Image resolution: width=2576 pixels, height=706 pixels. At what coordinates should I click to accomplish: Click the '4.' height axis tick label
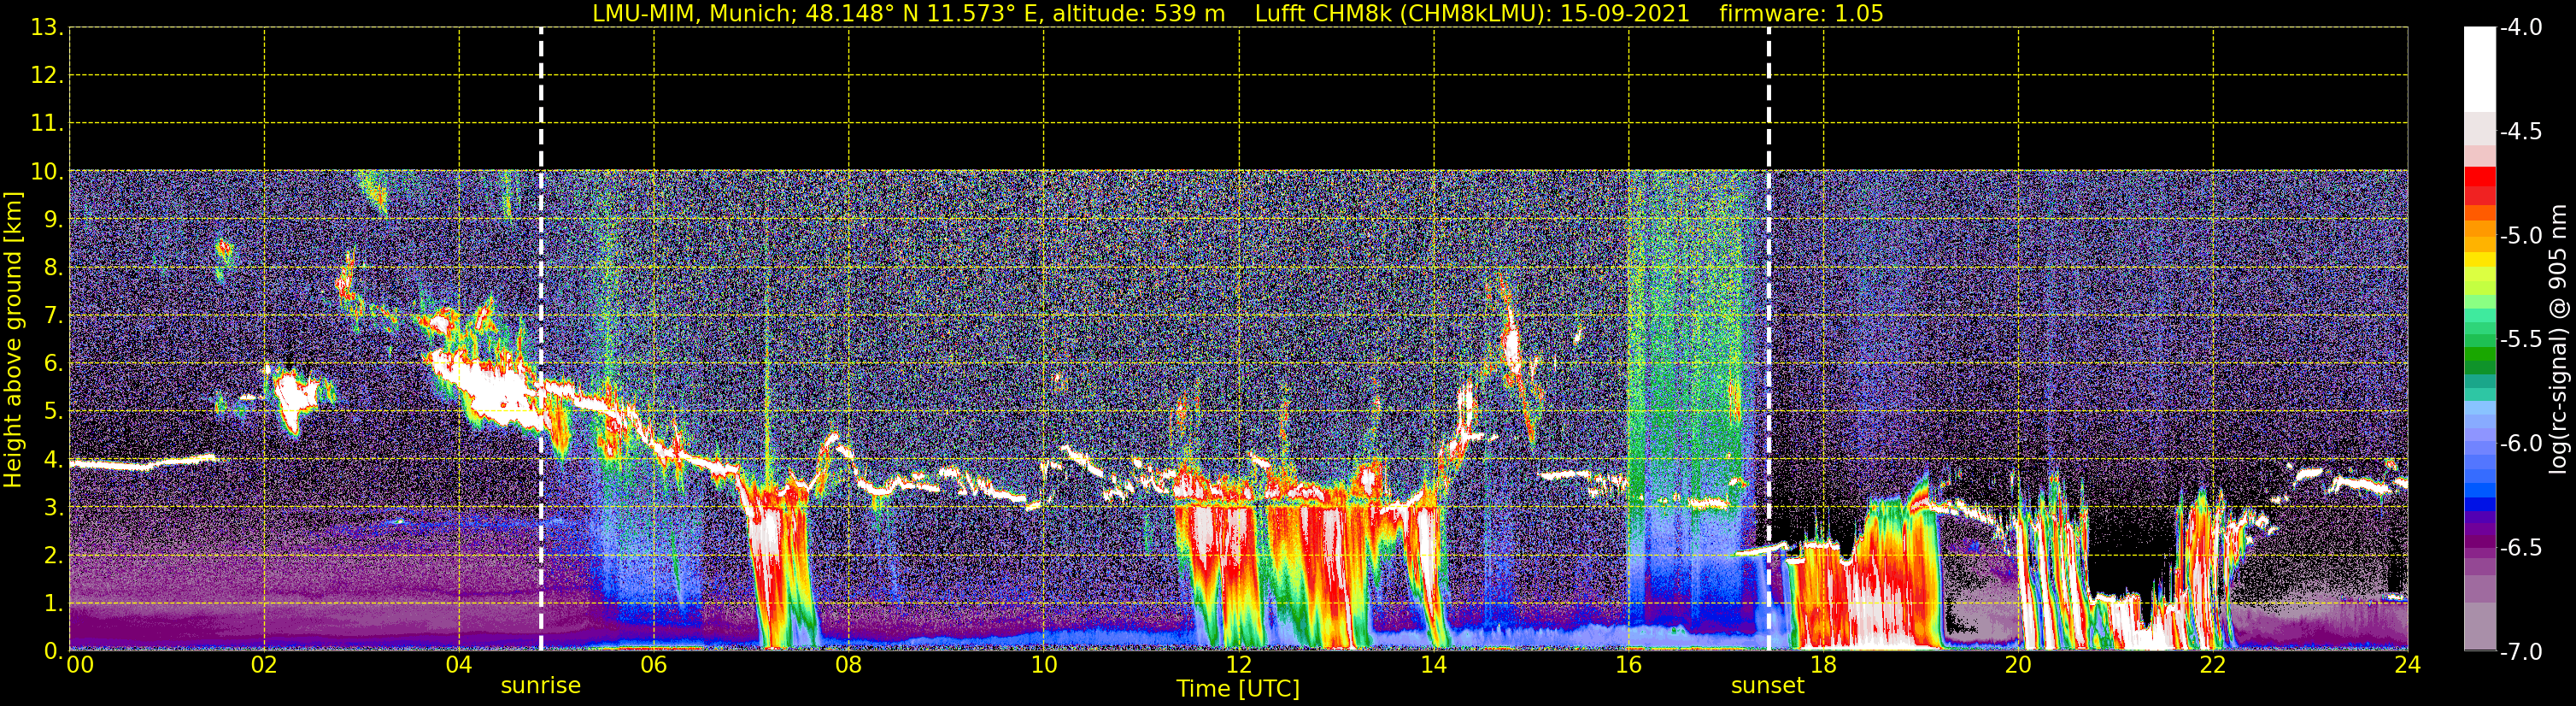[x=53, y=460]
